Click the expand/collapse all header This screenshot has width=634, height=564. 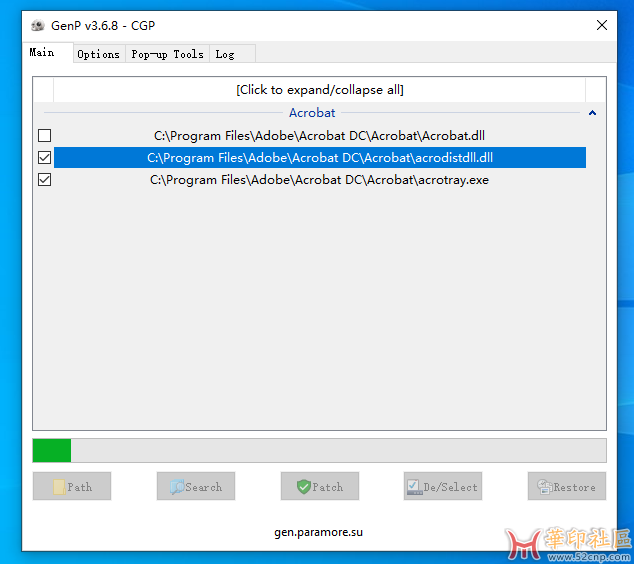pyautogui.click(x=319, y=89)
